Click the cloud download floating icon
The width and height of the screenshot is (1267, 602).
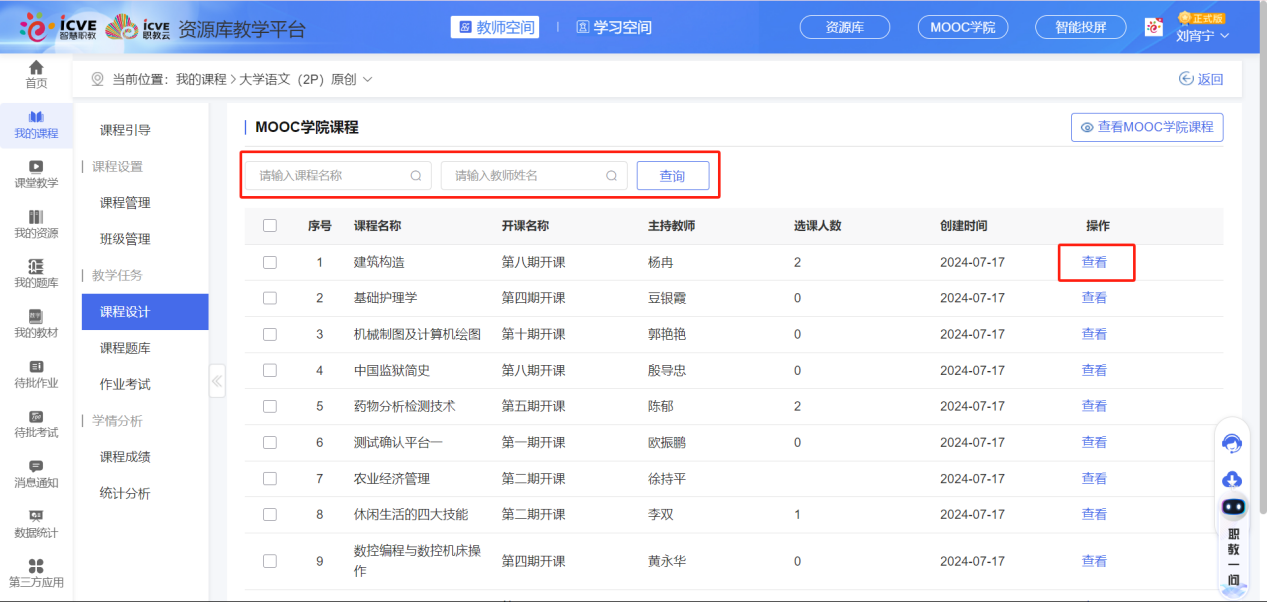pyautogui.click(x=1232, y=479)
